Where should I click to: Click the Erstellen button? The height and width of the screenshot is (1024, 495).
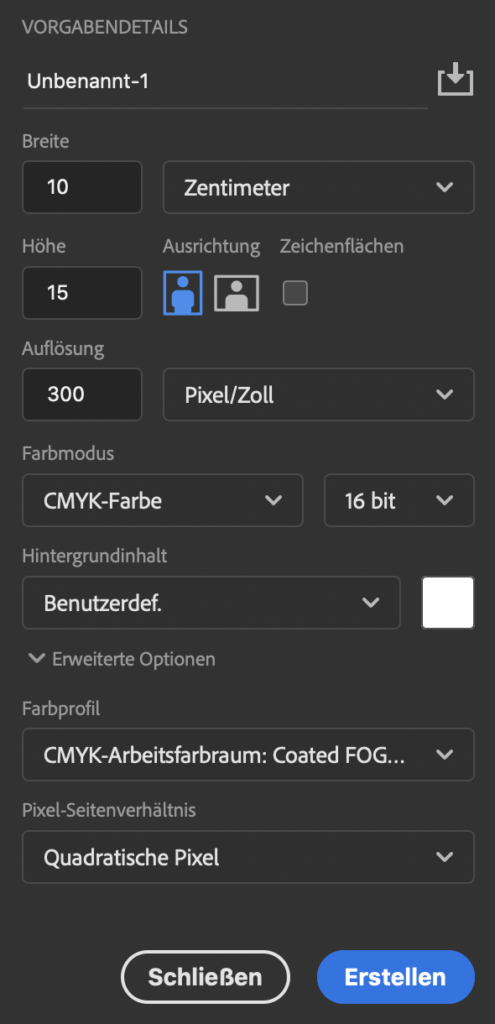pos(396,976)
